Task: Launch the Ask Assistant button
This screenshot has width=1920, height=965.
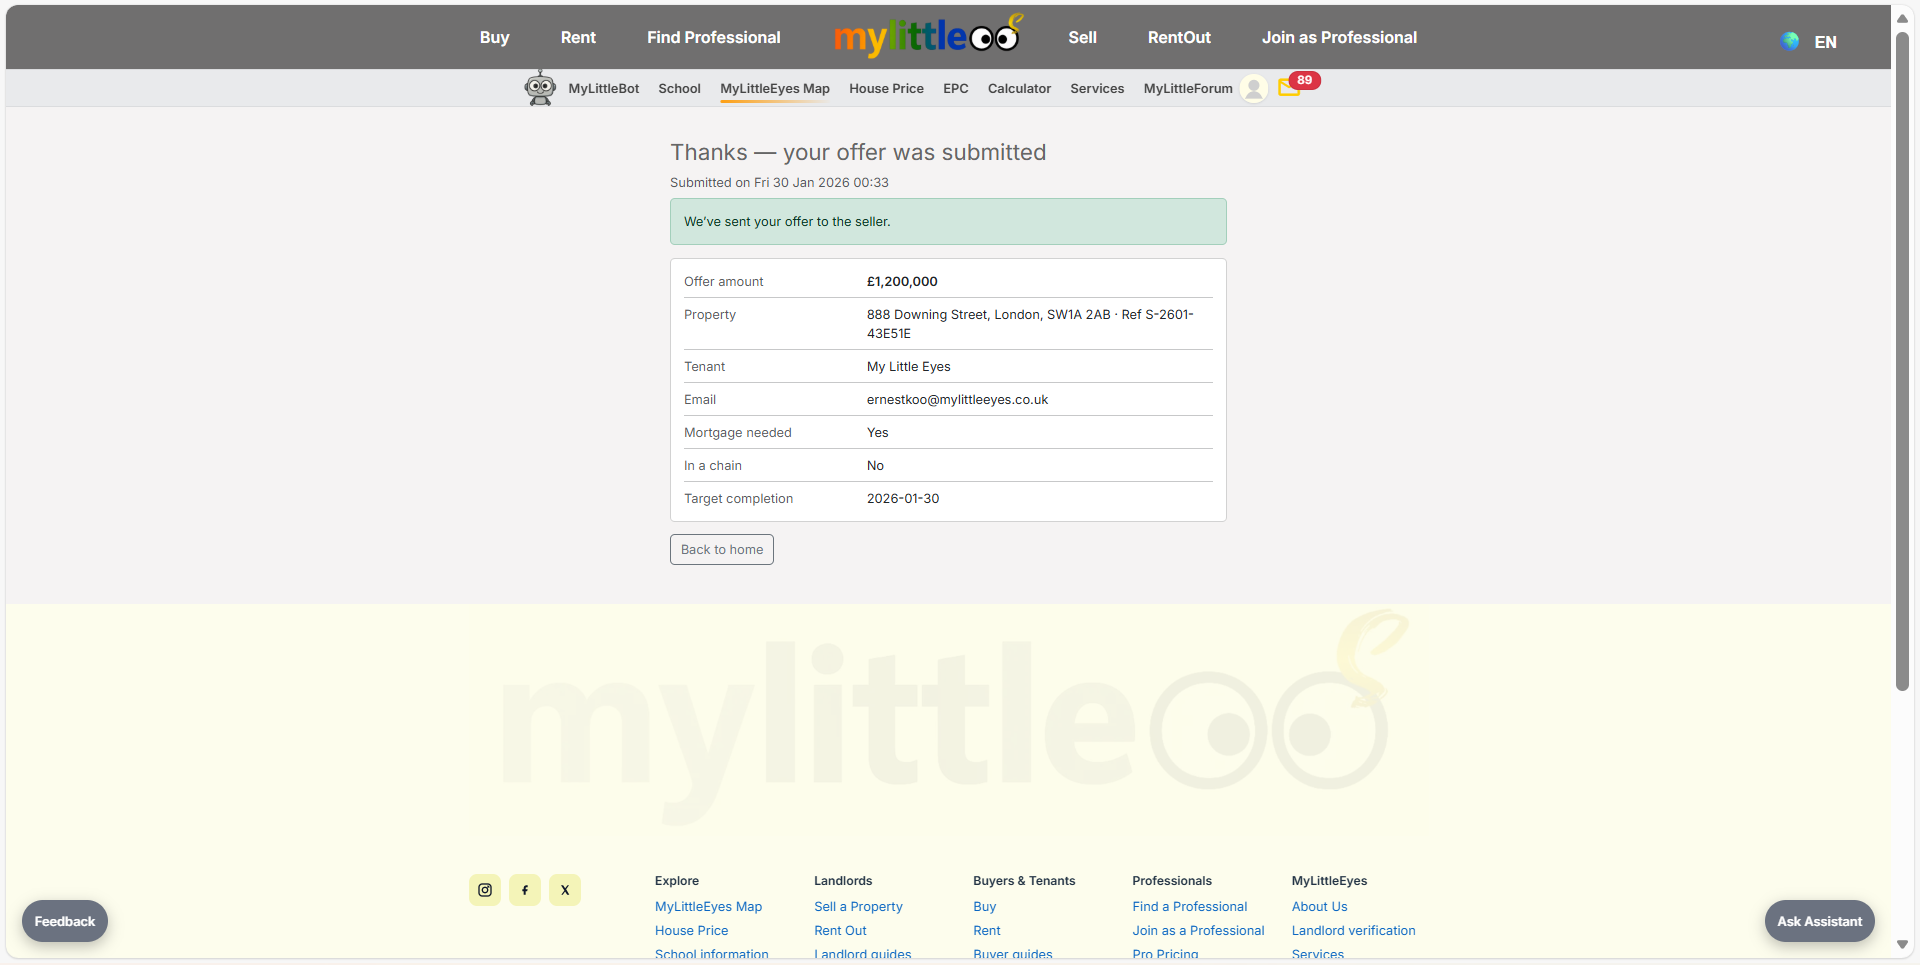Action: tap(1819, 921)
